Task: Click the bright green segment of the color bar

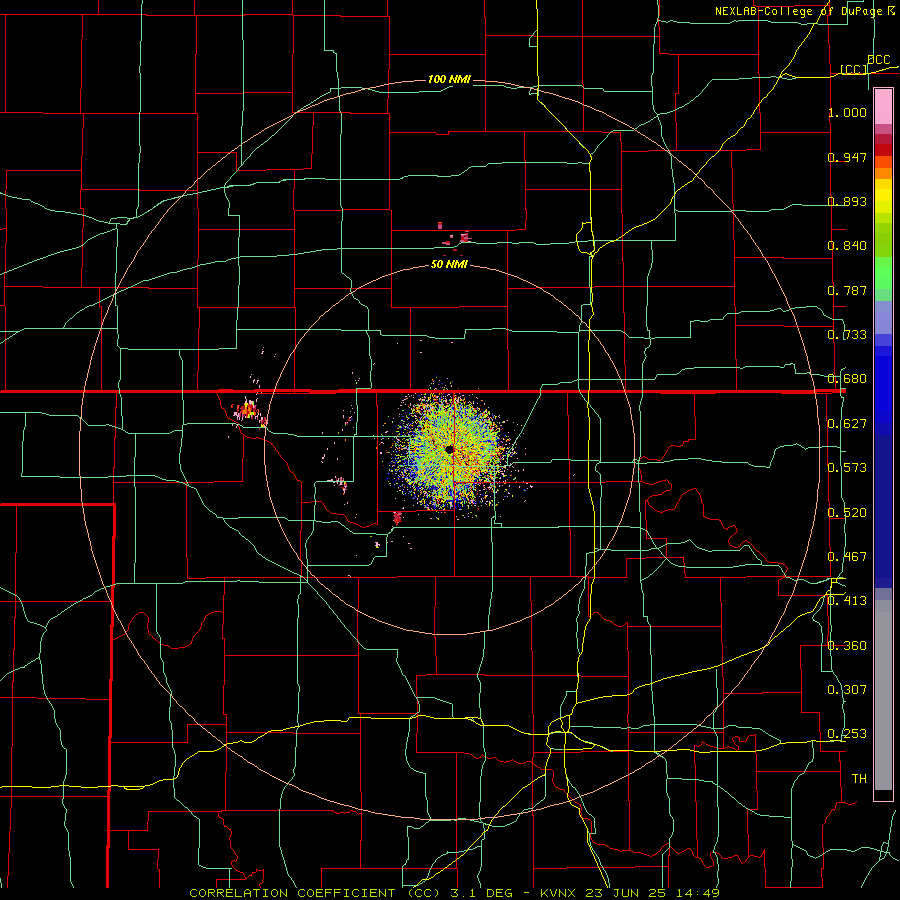Action: [x=883, y=273]
